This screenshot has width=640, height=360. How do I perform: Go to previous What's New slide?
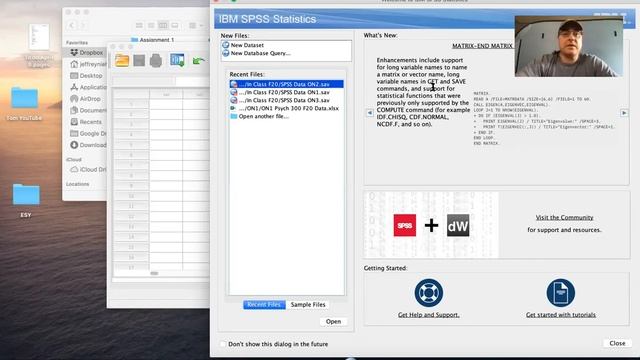(370, 113)
